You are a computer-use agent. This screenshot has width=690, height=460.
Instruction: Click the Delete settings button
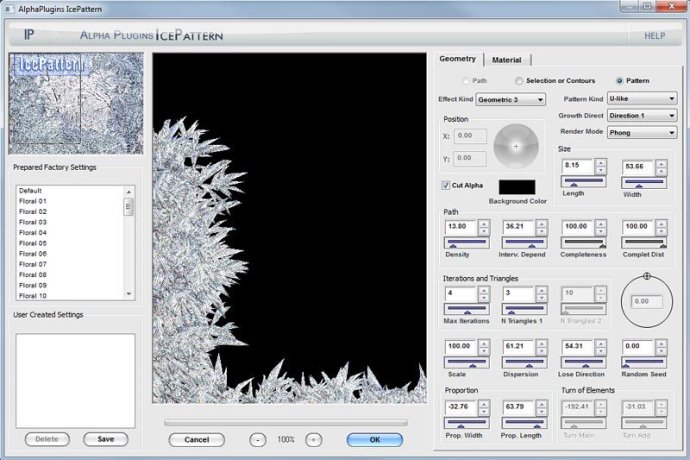47,439
